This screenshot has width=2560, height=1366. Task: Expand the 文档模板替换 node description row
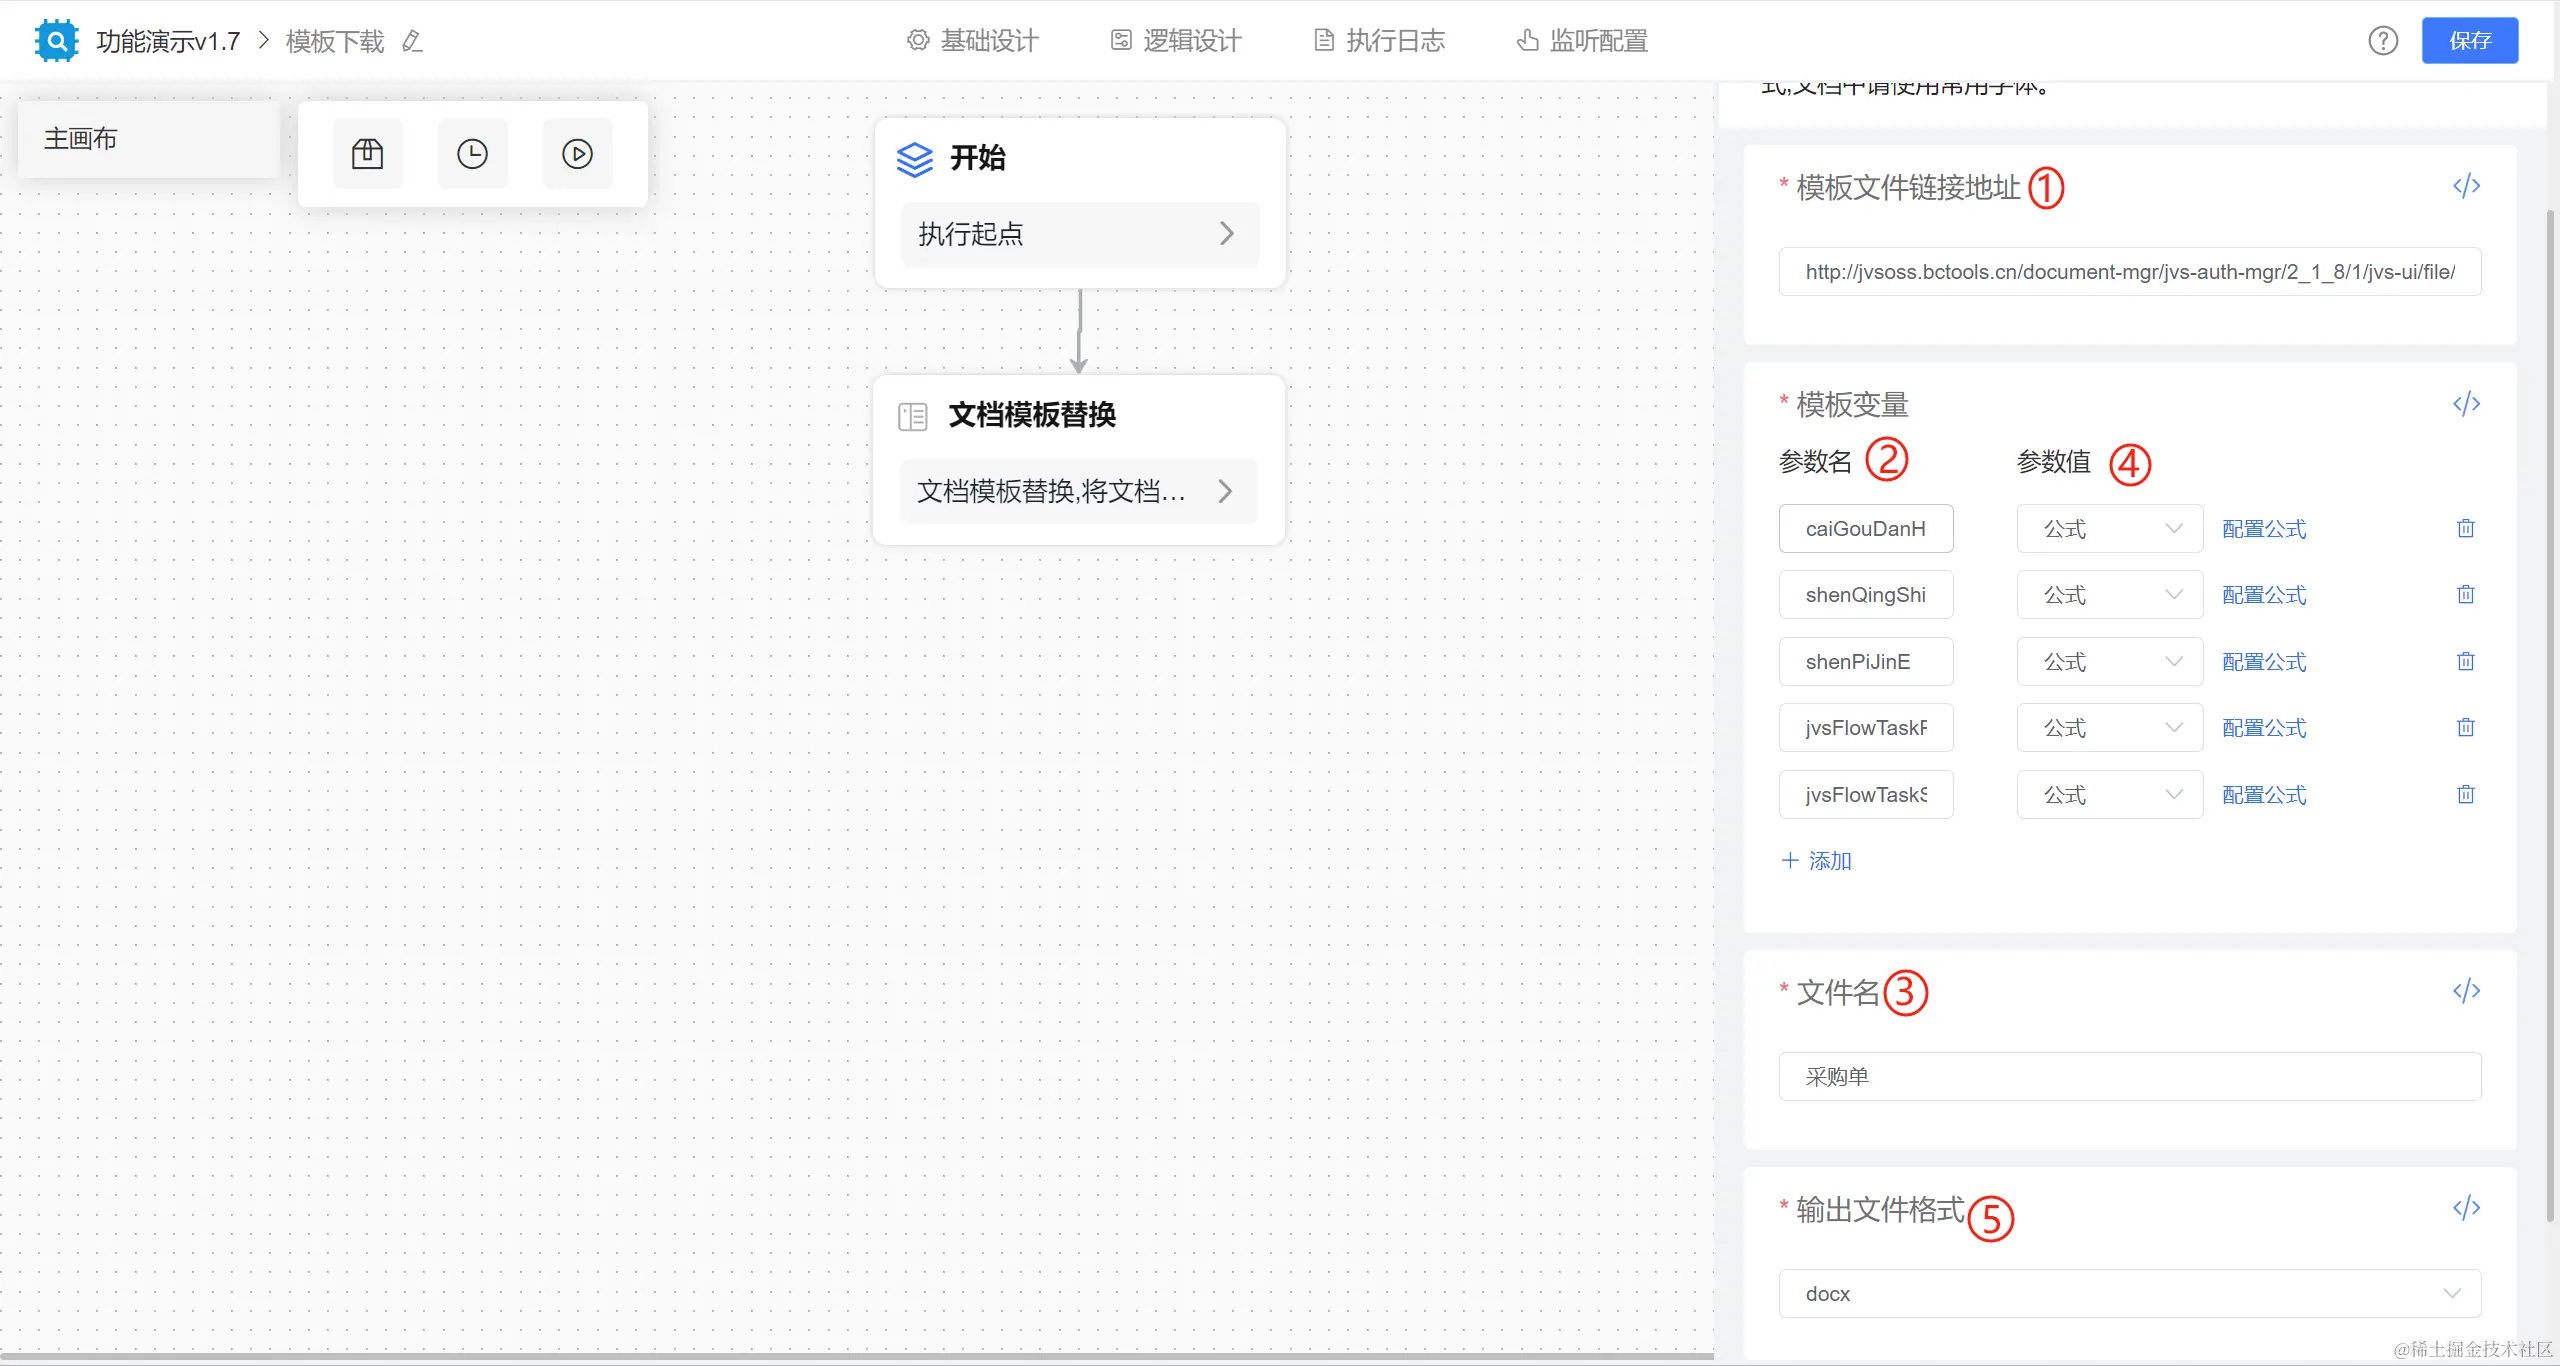coord(1225,491)
